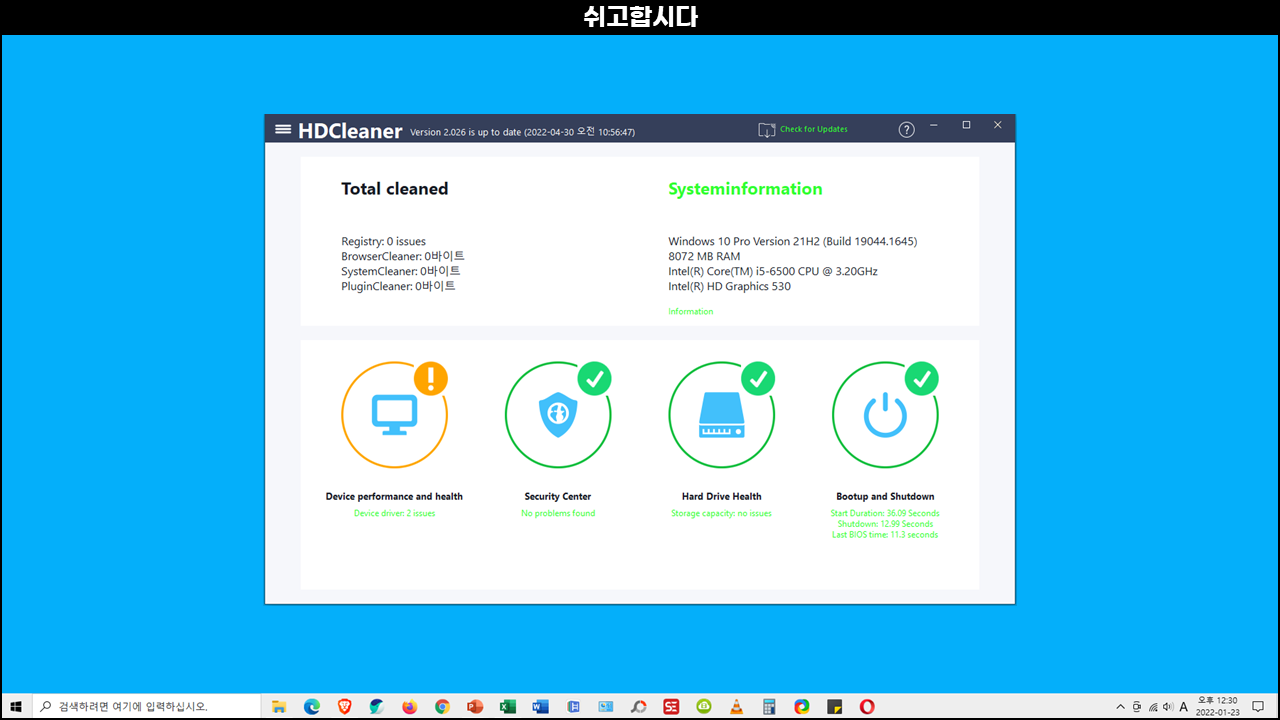
Task: Click Storage capacity: no issues link
Action: (x=721, y=513)
